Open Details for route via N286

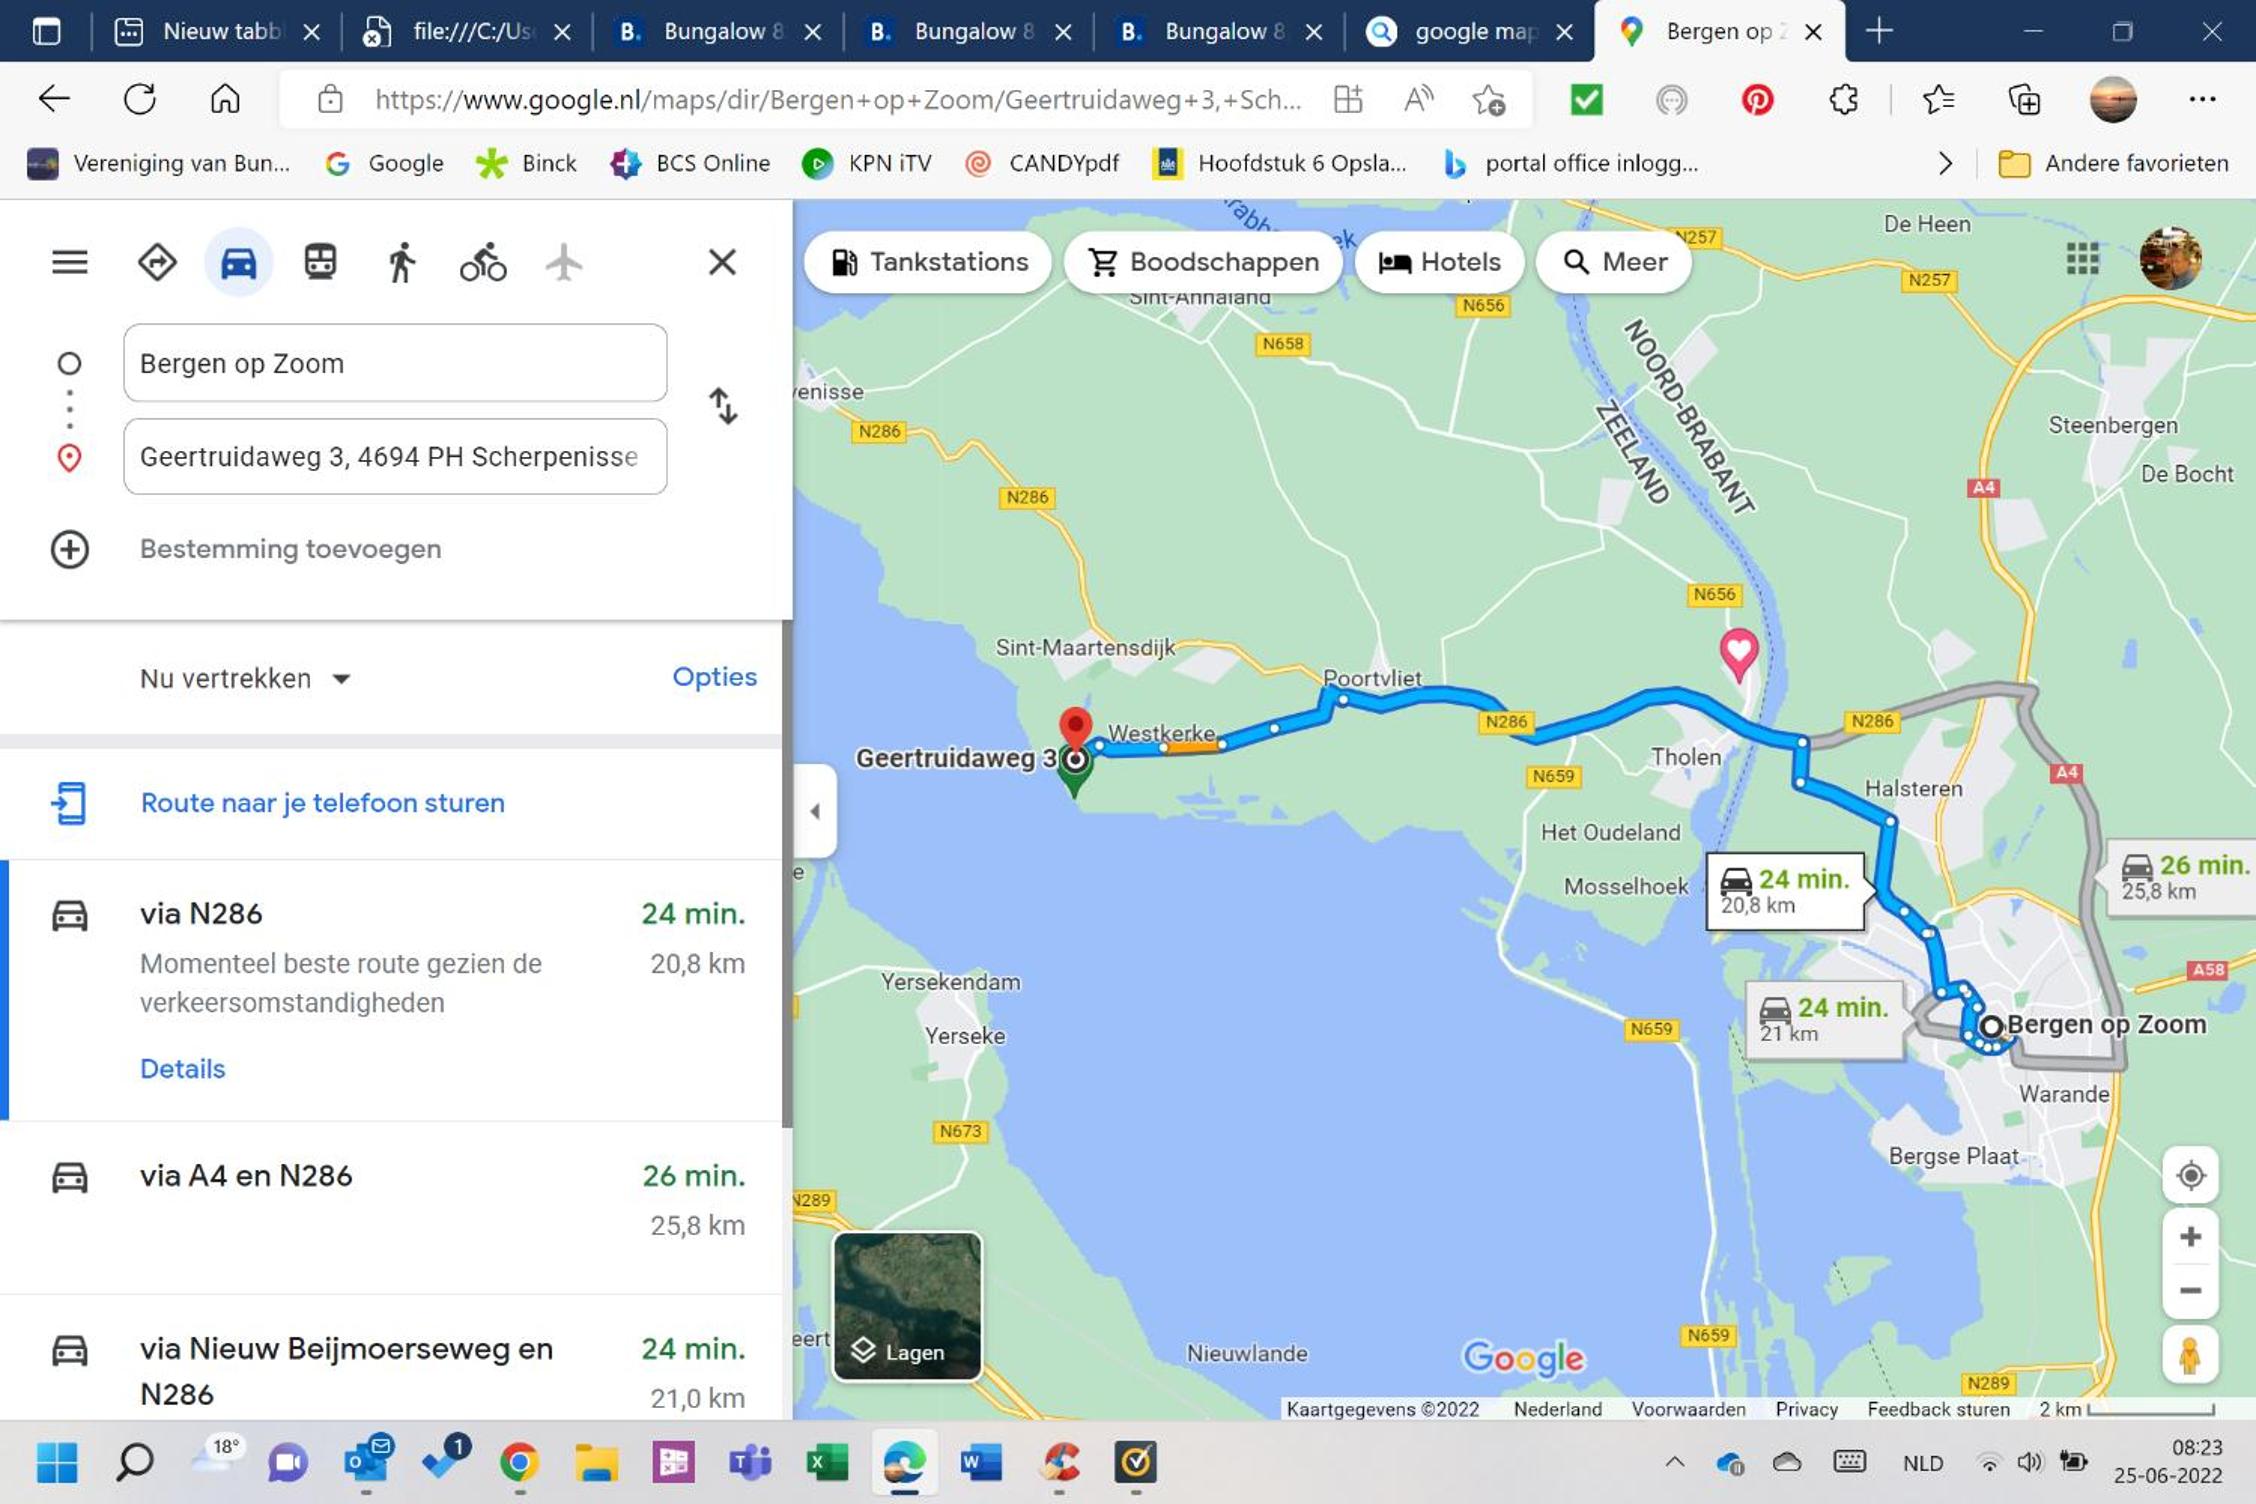[182, 1068]
